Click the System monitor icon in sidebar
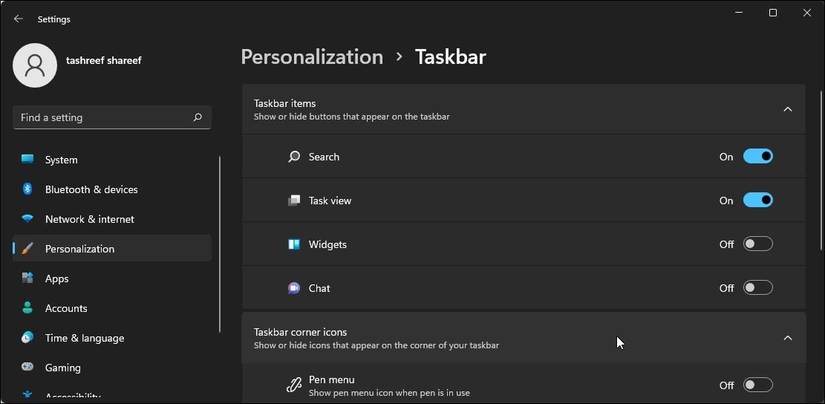Viewport: 825px width, 404px height. point(27,159)
